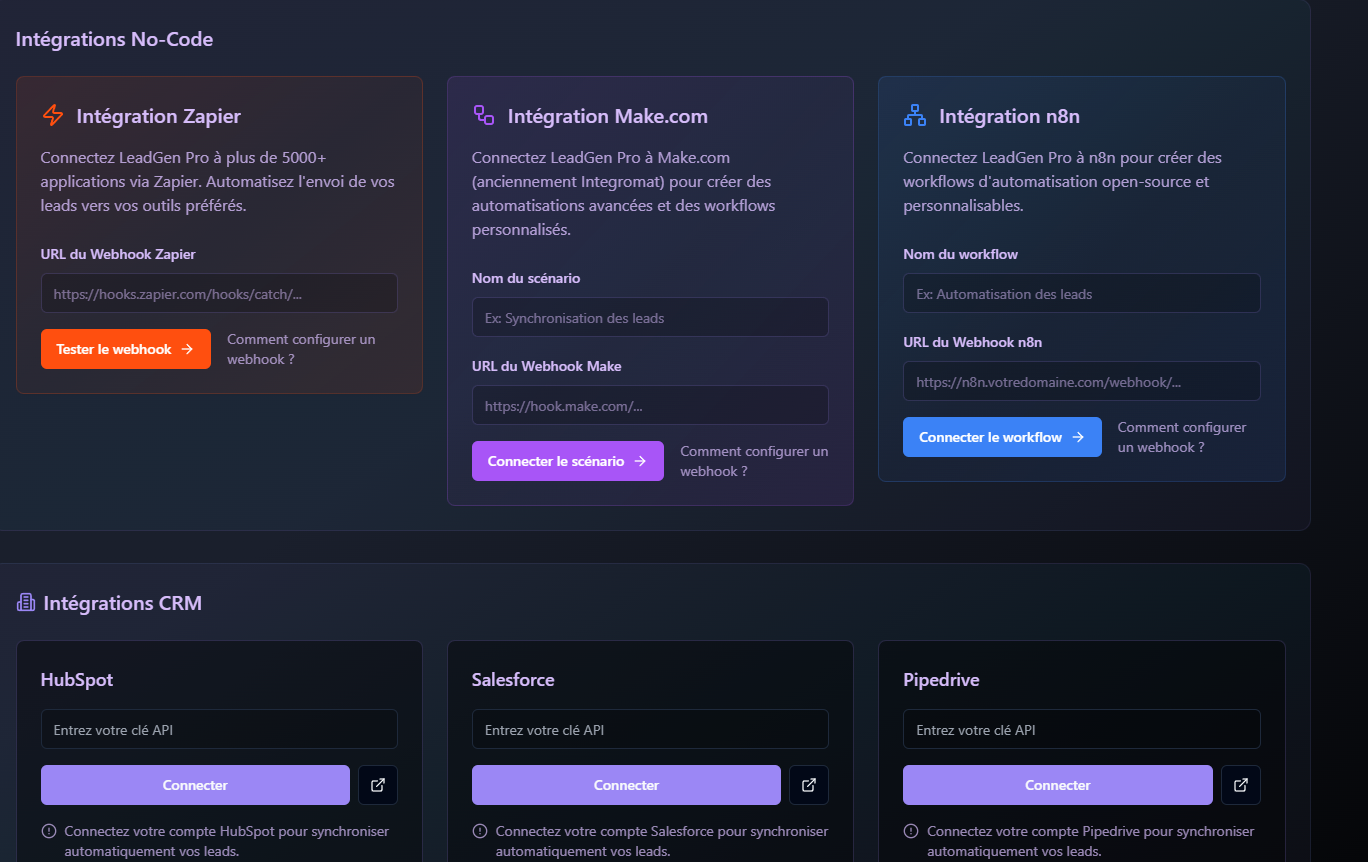The width and height of the screenshot is (1368, 862).
Task: Click the Make.com description paragraph
Action: click(624, 193)
